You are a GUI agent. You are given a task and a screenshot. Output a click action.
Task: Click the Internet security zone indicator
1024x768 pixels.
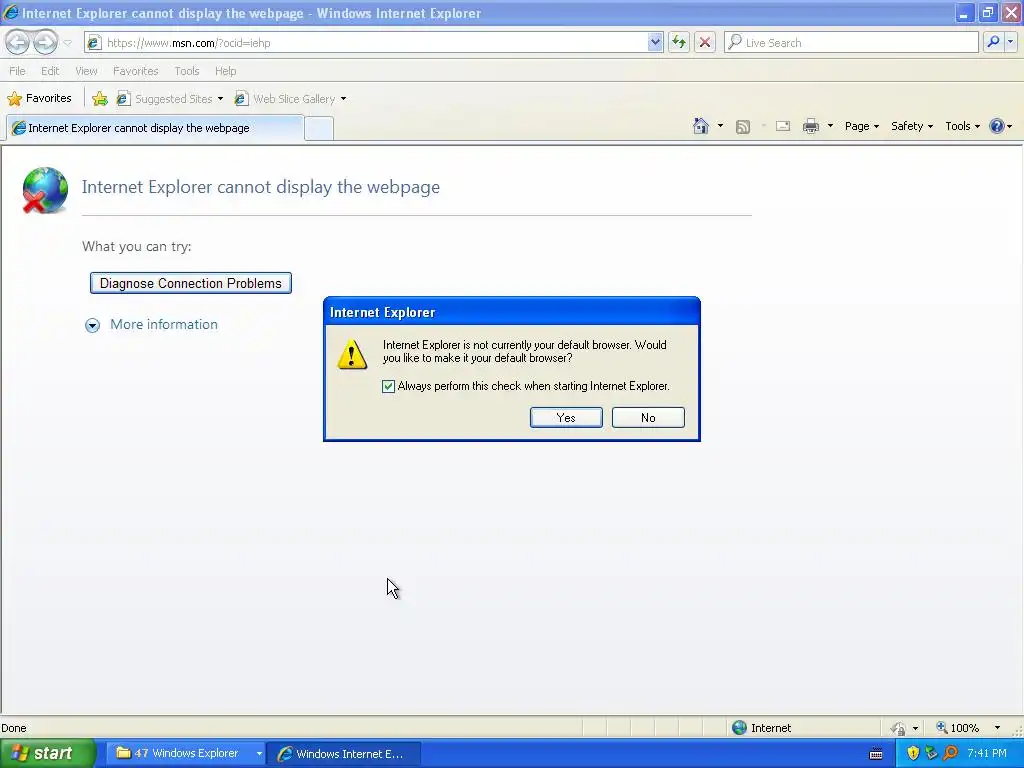coord(761,728)
